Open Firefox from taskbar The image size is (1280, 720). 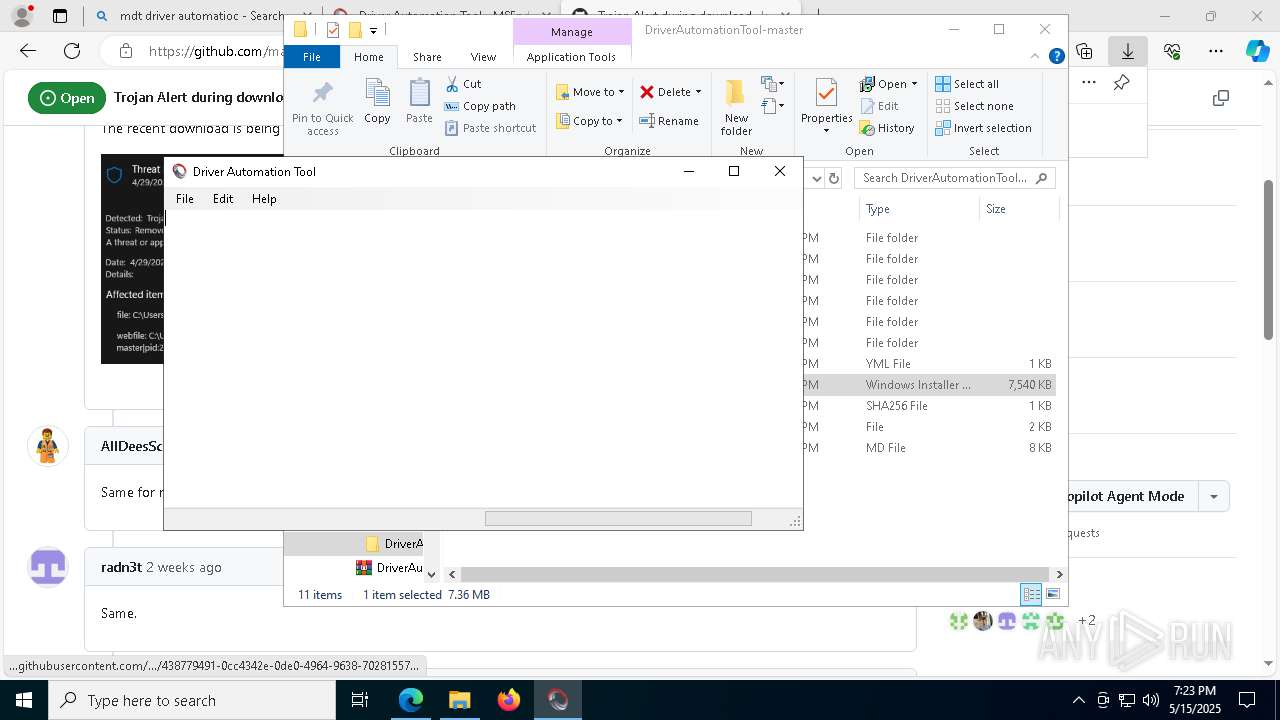tap(509, 700)
